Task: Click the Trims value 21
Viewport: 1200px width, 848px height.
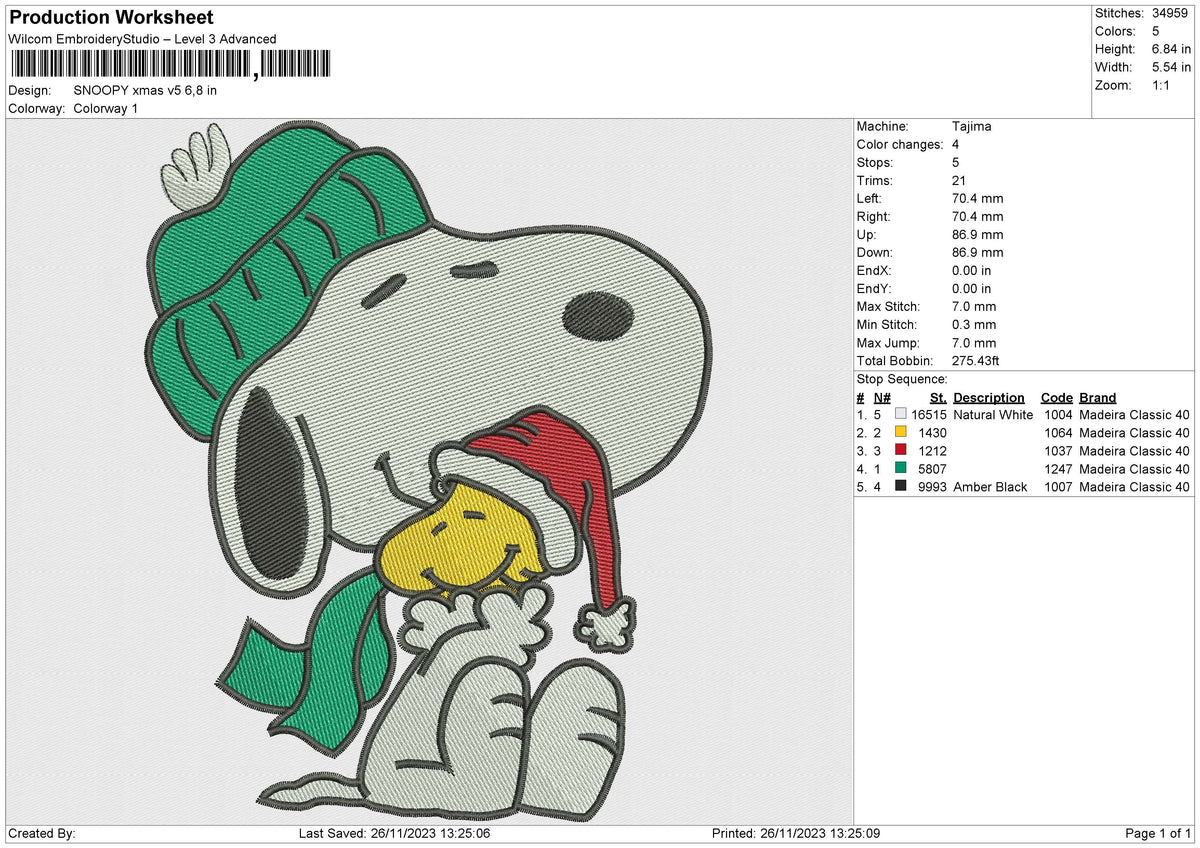Action: coord(959,181)
